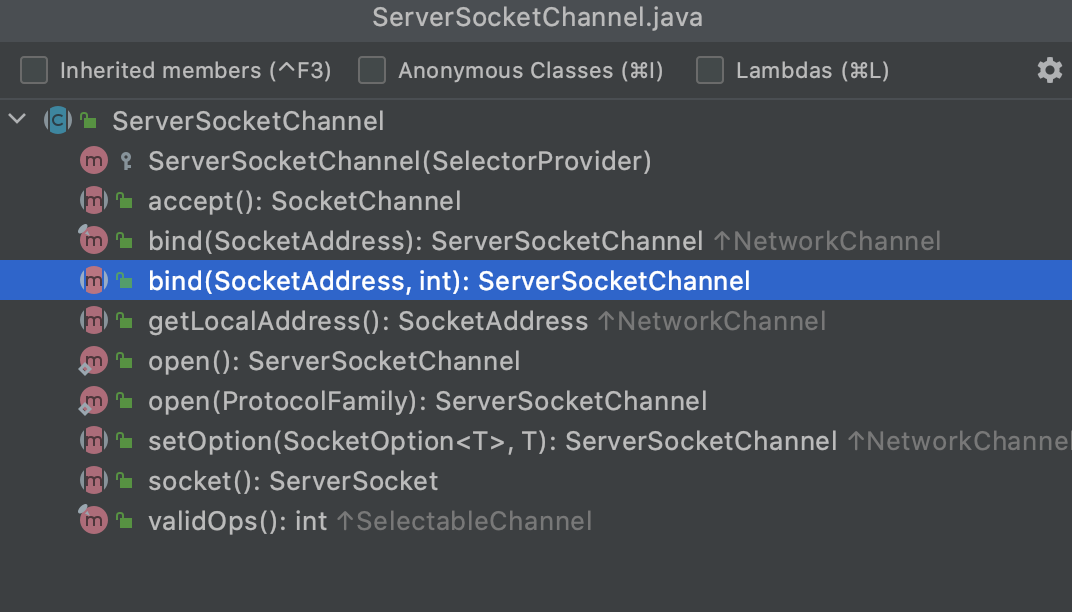The image size is (1072, 612).
Task: Click the method icon beside setOption
Action: (94, 440)
